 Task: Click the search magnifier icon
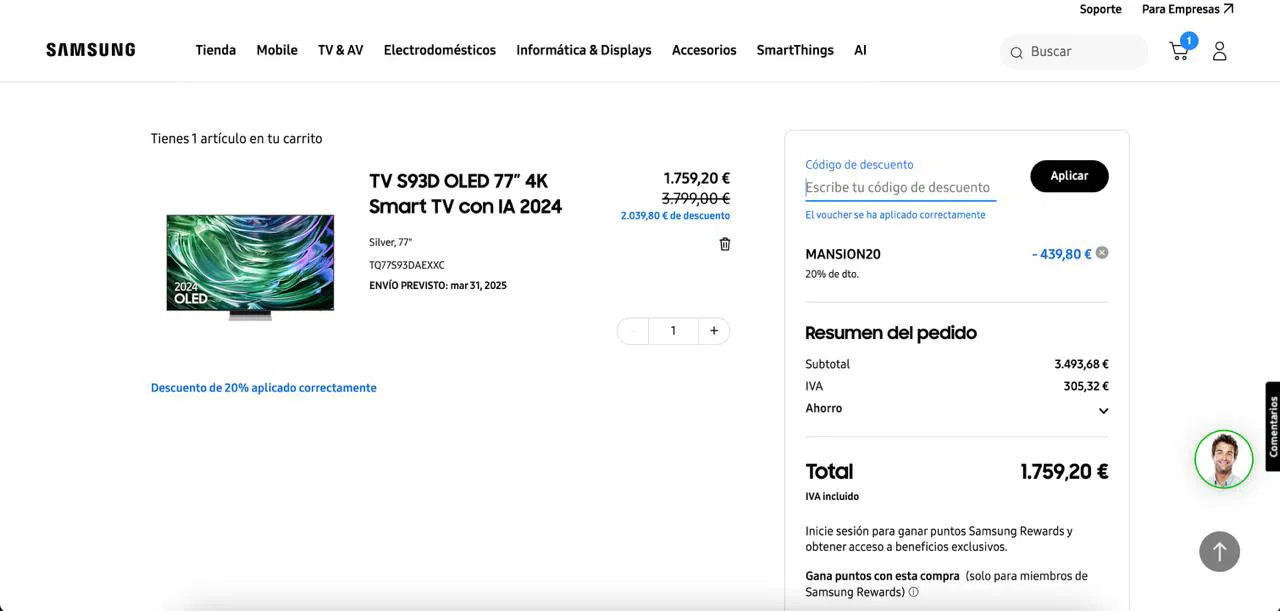tap(1016, 52)
